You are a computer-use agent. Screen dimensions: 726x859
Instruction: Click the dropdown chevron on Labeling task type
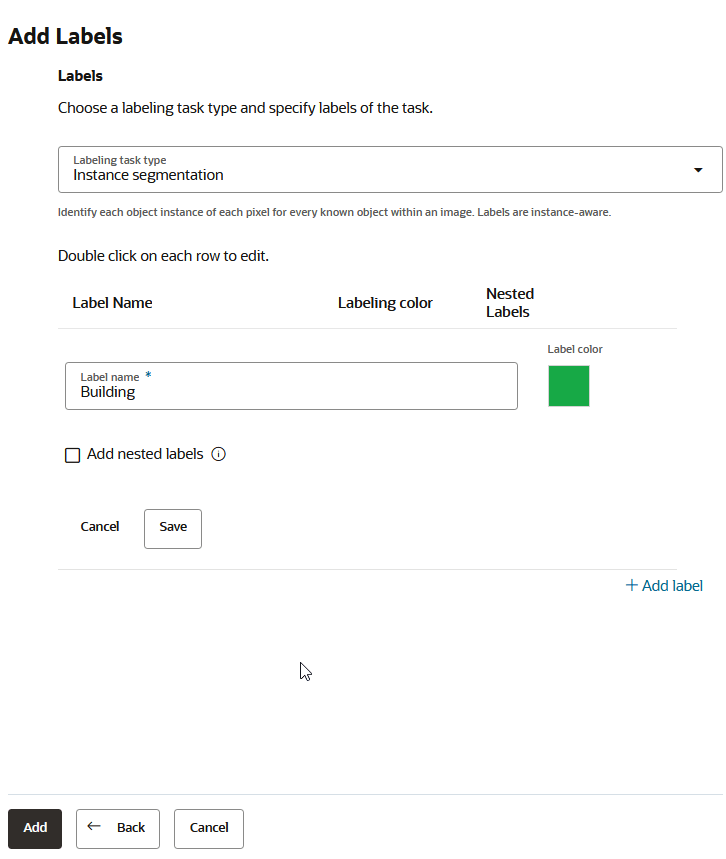(698, 169)
